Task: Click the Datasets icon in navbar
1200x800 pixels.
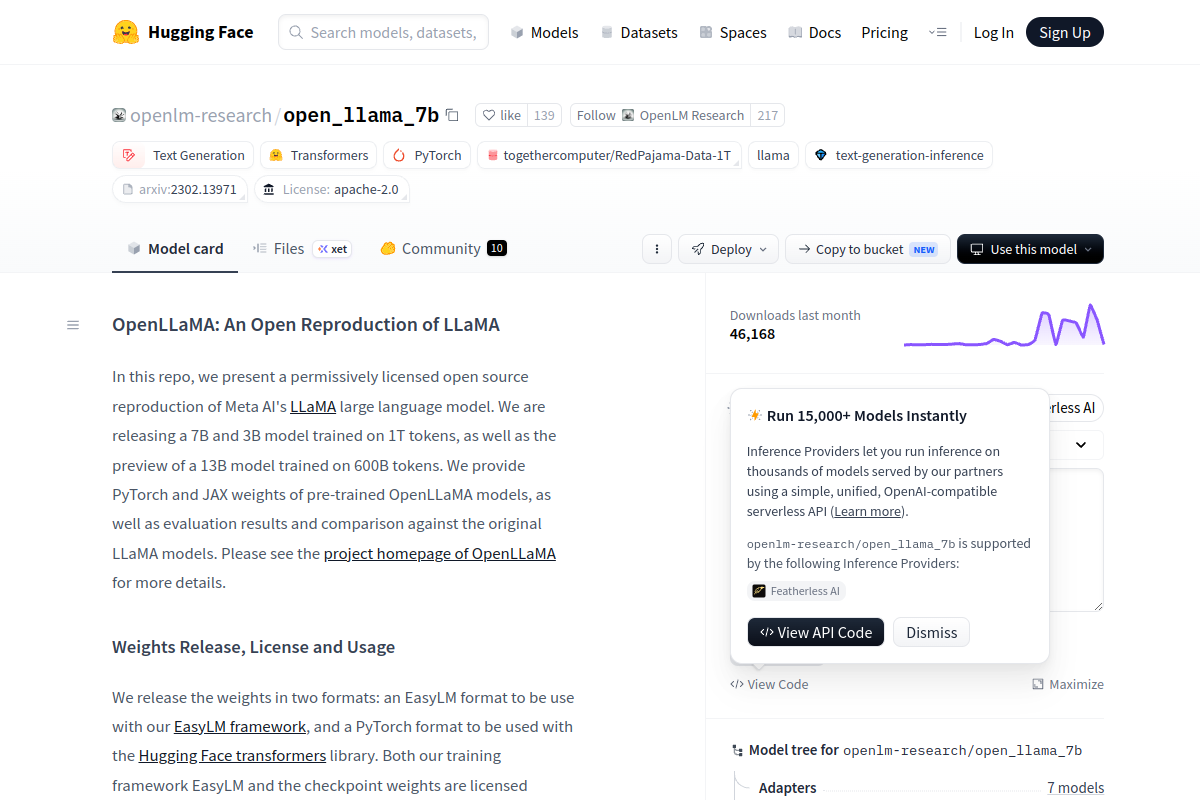Action: click(607, 32)
